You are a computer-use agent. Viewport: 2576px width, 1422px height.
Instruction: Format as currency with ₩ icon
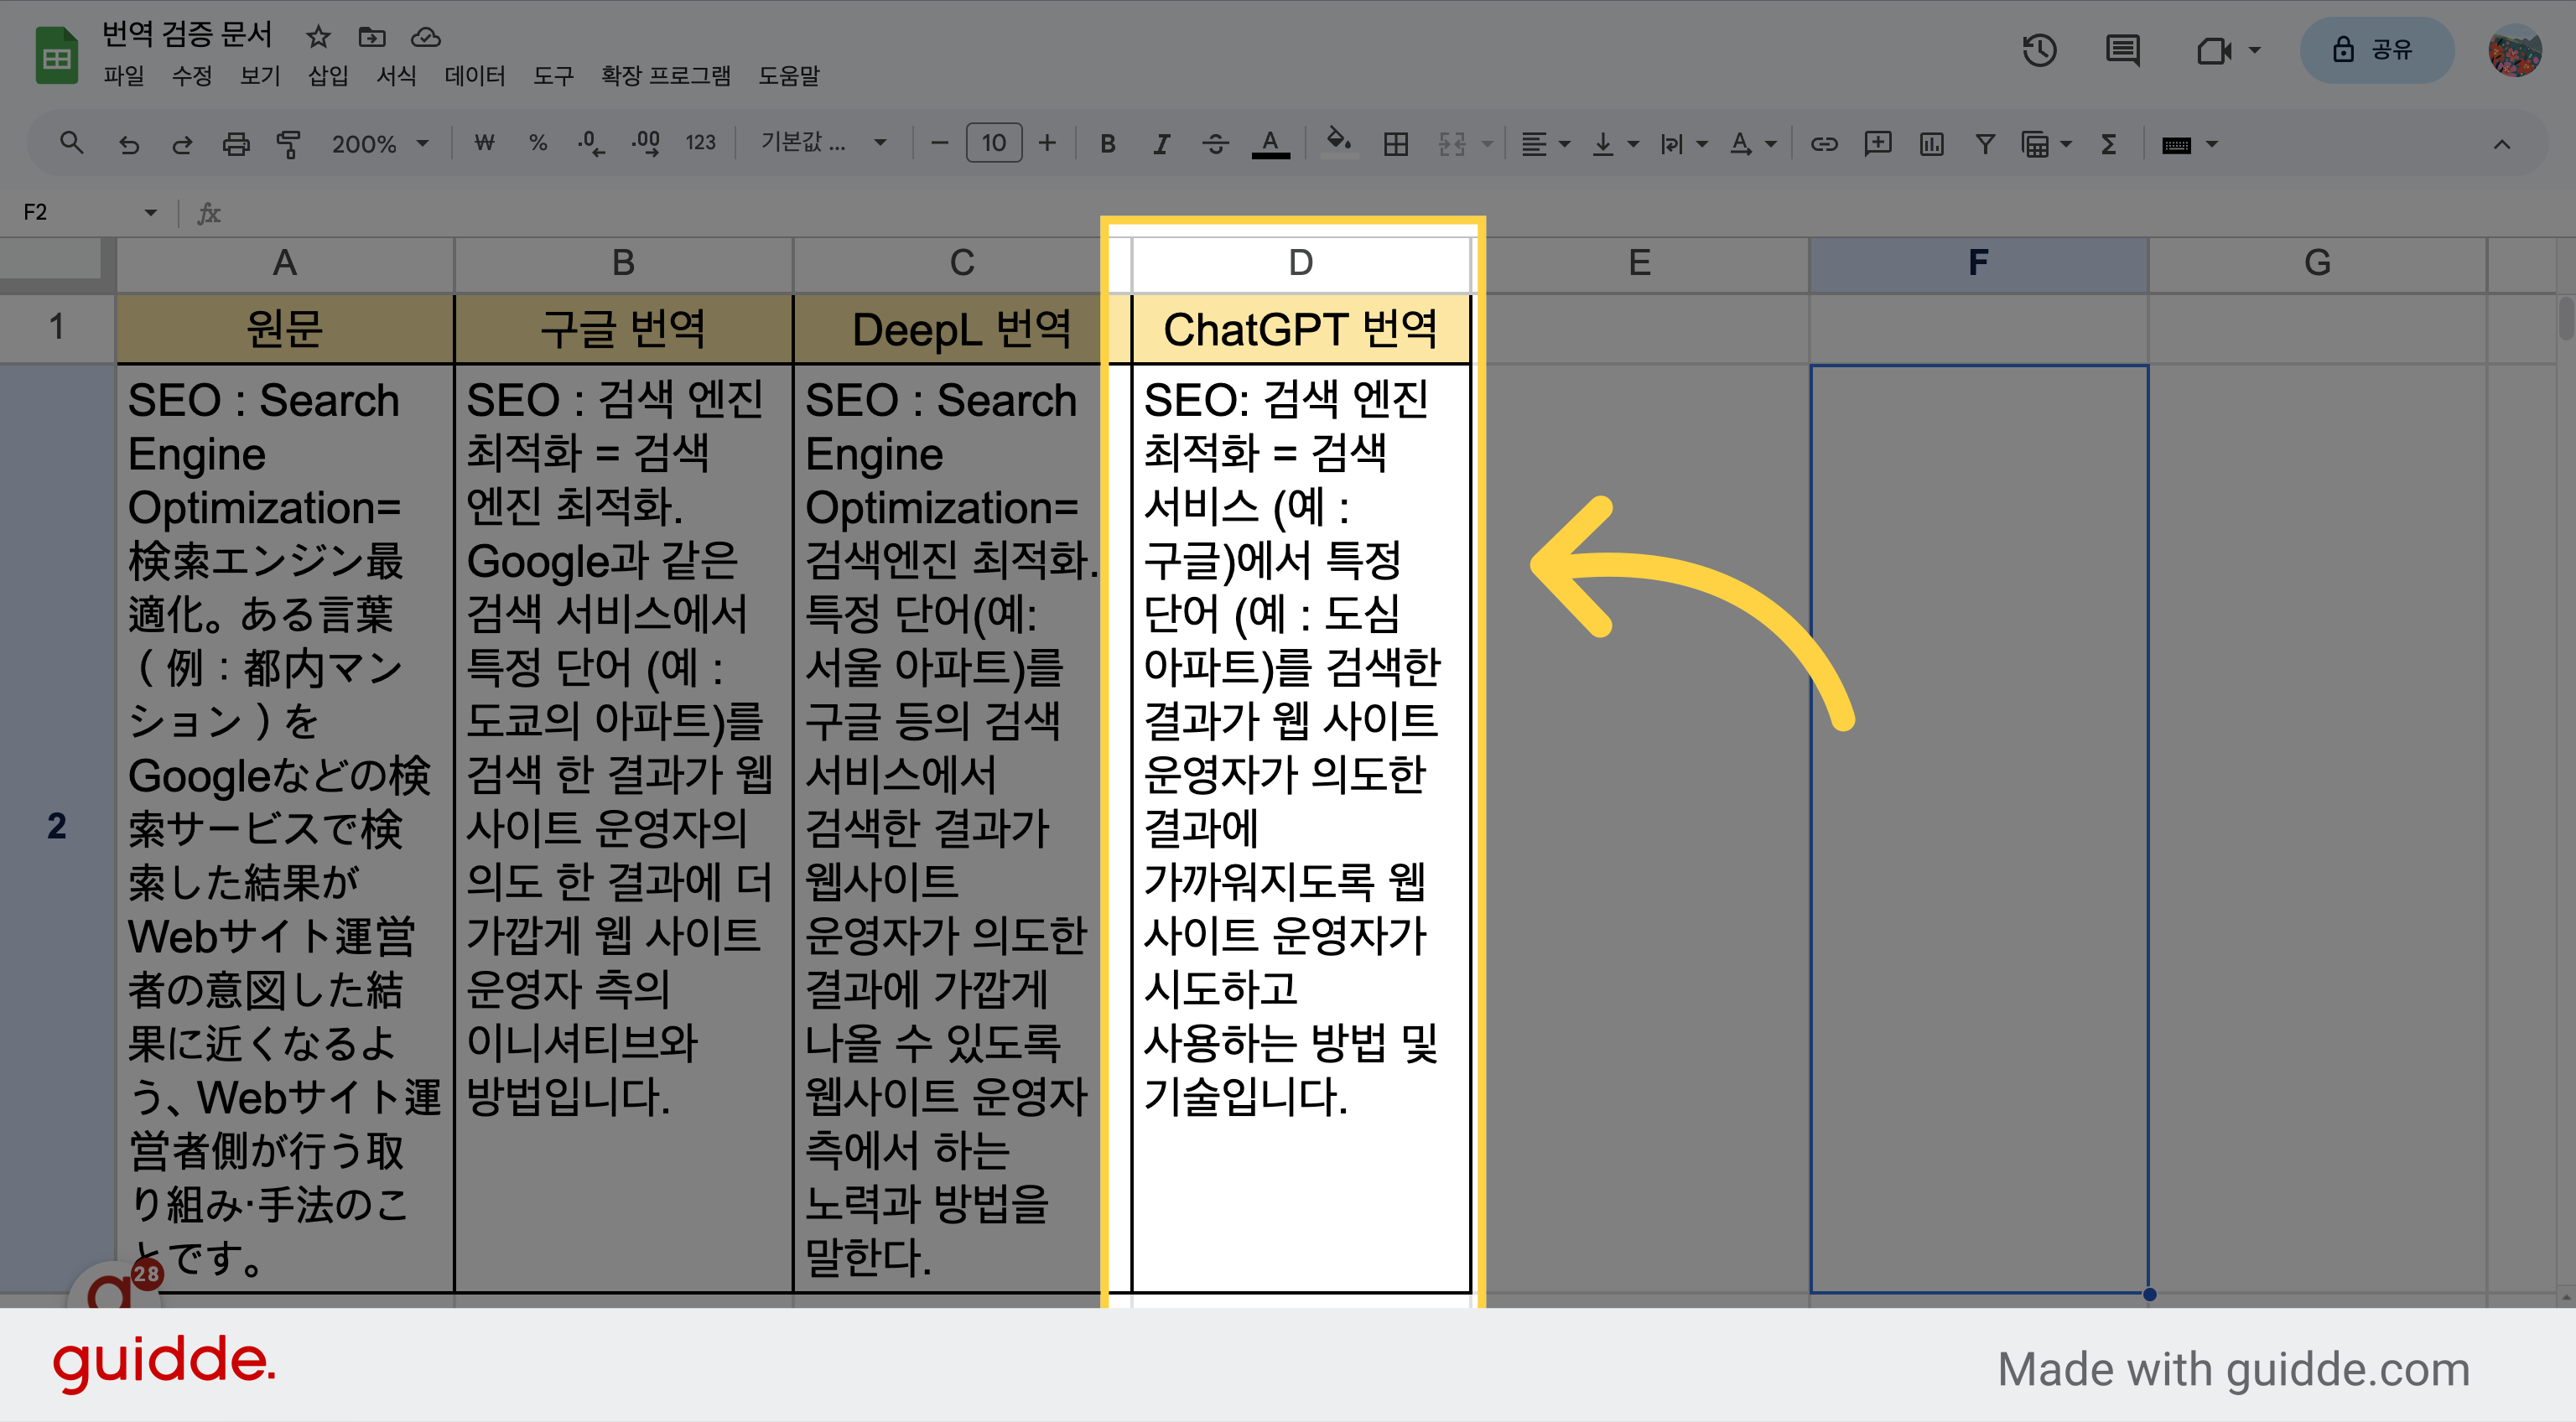[484, 143]
